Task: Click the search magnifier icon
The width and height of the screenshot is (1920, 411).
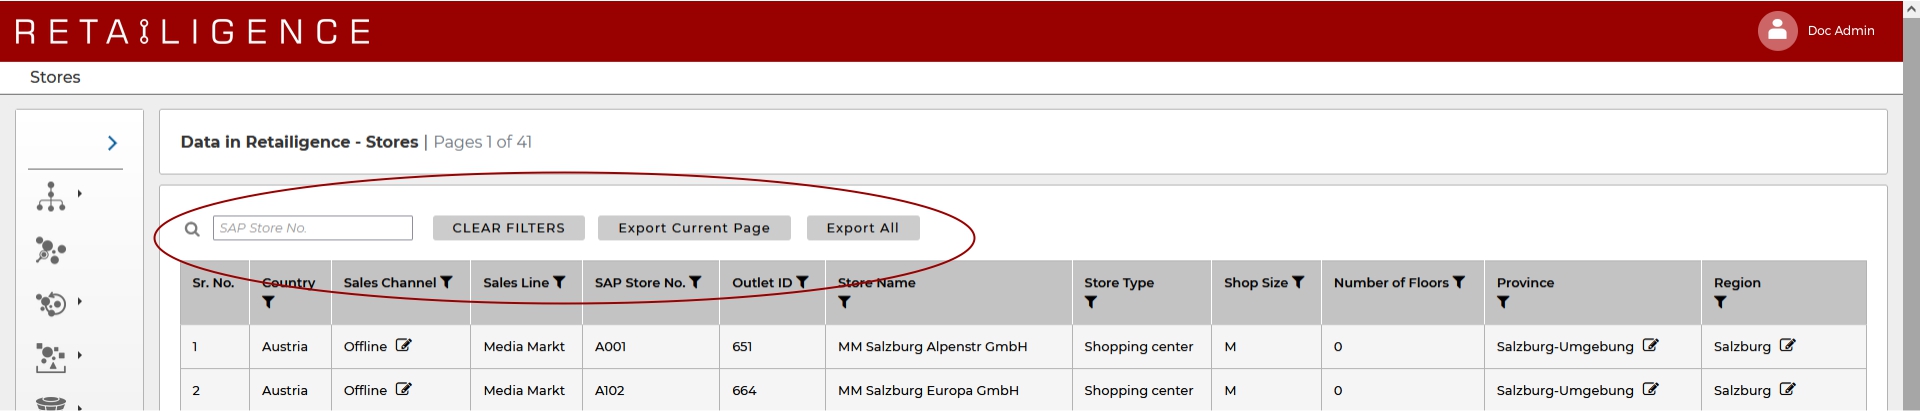Action: pos(192,229)
